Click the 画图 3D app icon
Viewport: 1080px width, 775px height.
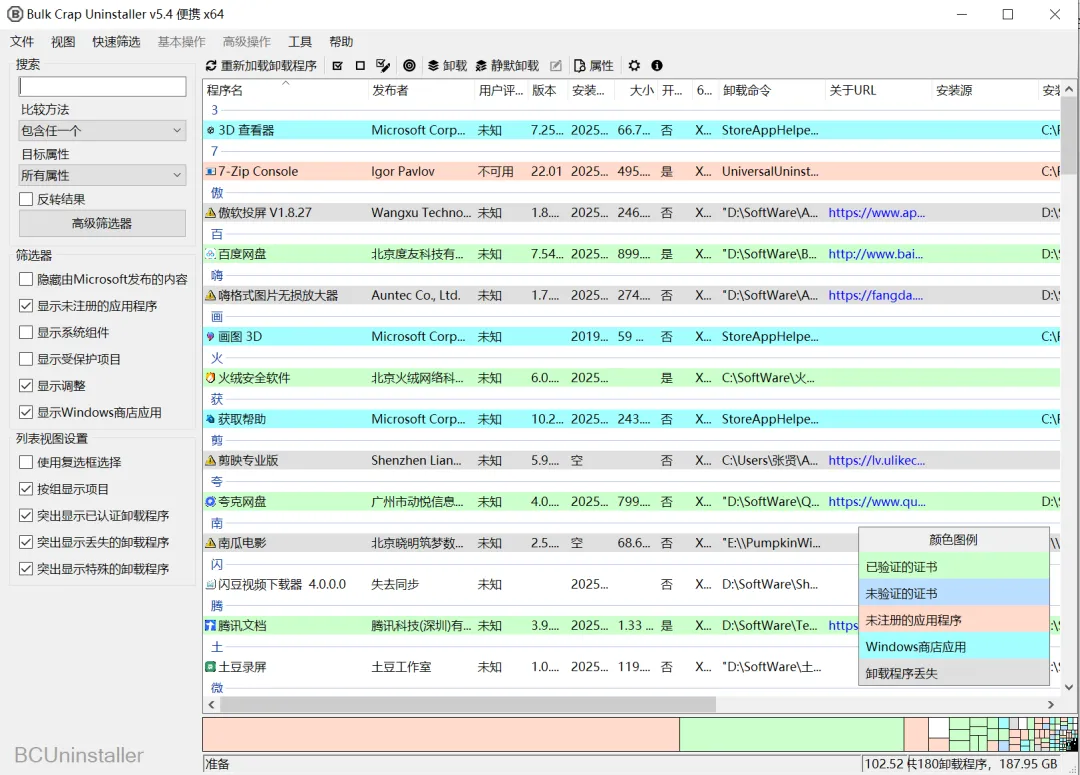point(211,337)
